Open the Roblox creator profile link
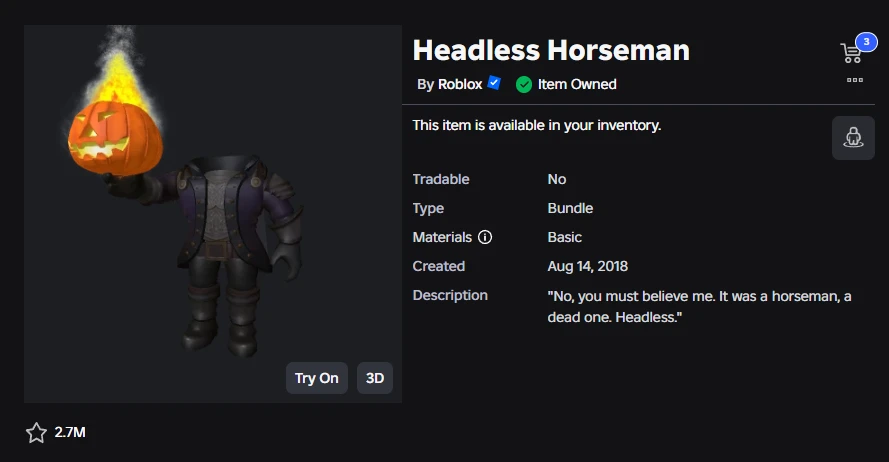Image resolution: width=889 pixels, height=462 pixels. coord(460,84)
